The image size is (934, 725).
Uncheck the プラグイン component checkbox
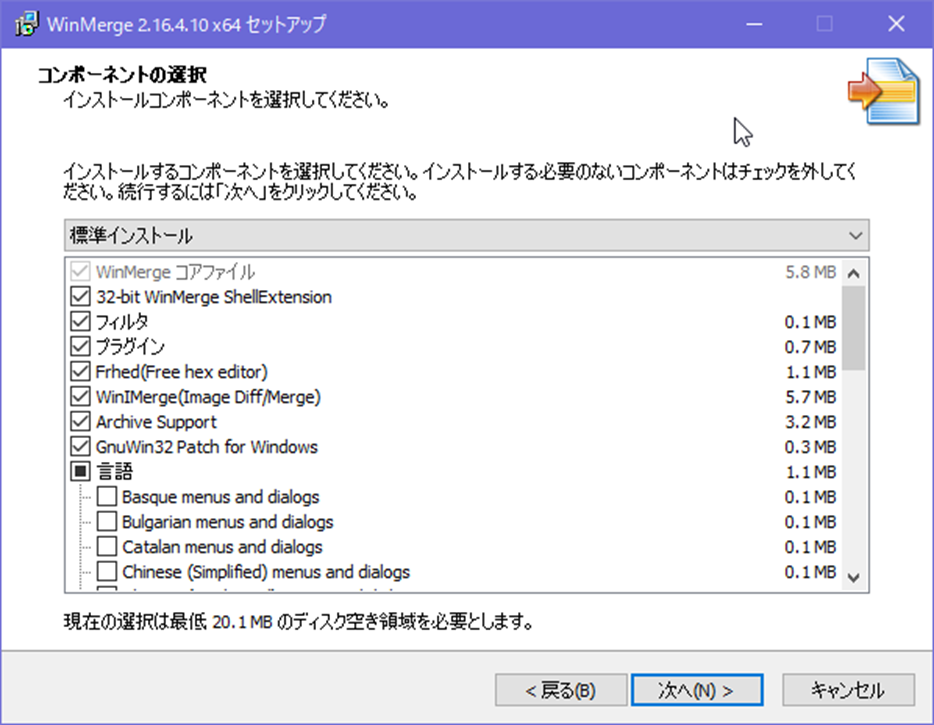coord(80,346)
